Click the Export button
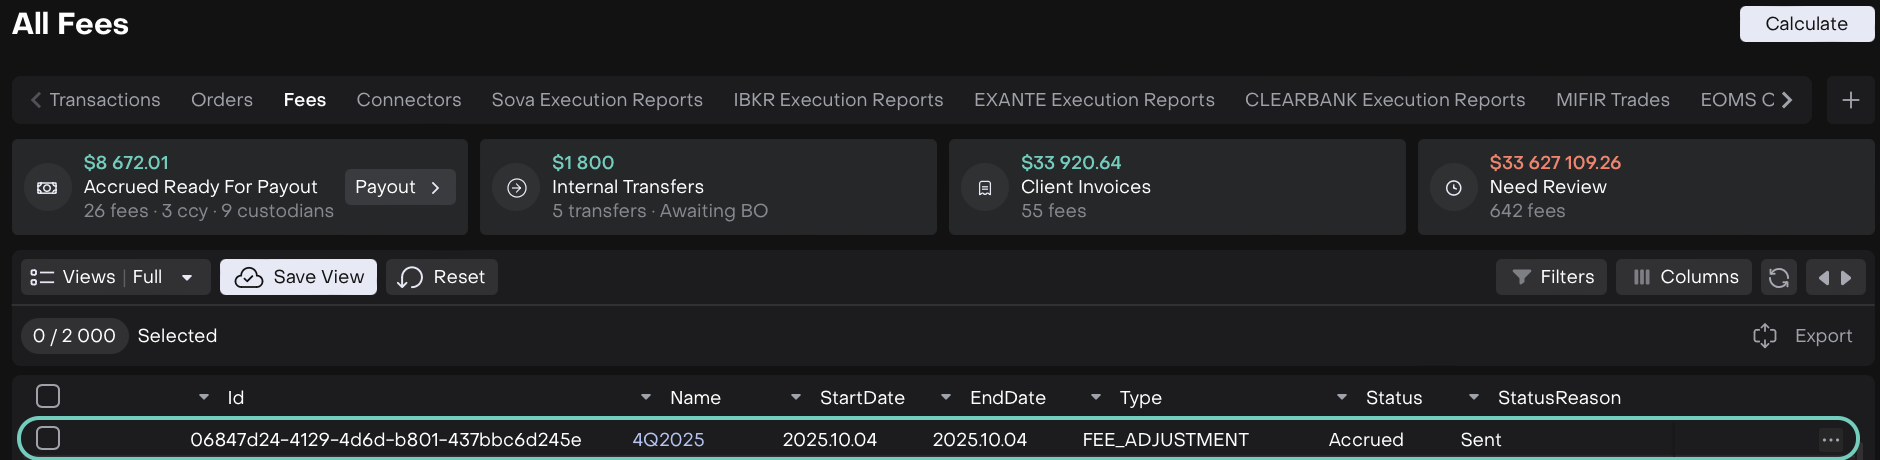Image resolution: width=1880 pixels, height=460 pixels. point(1803,336)
